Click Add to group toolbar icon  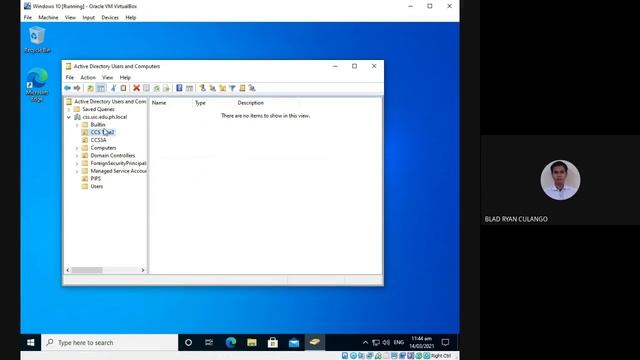coord(252,88)
